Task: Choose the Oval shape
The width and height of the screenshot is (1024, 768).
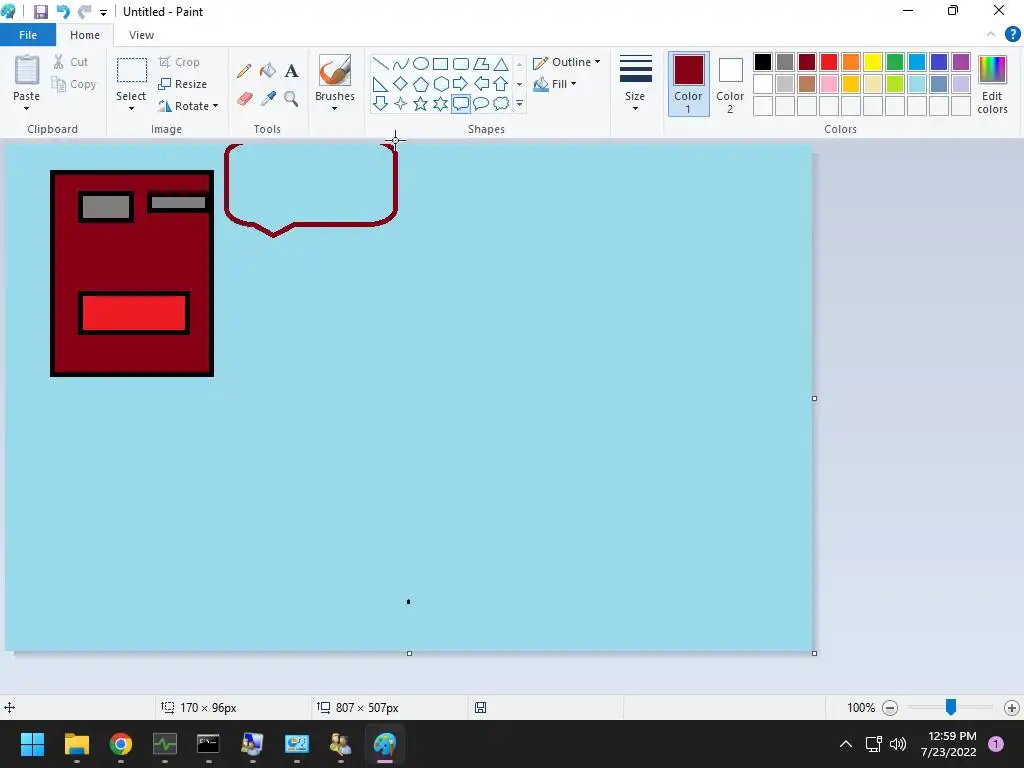Action: [x=421, y=63]
